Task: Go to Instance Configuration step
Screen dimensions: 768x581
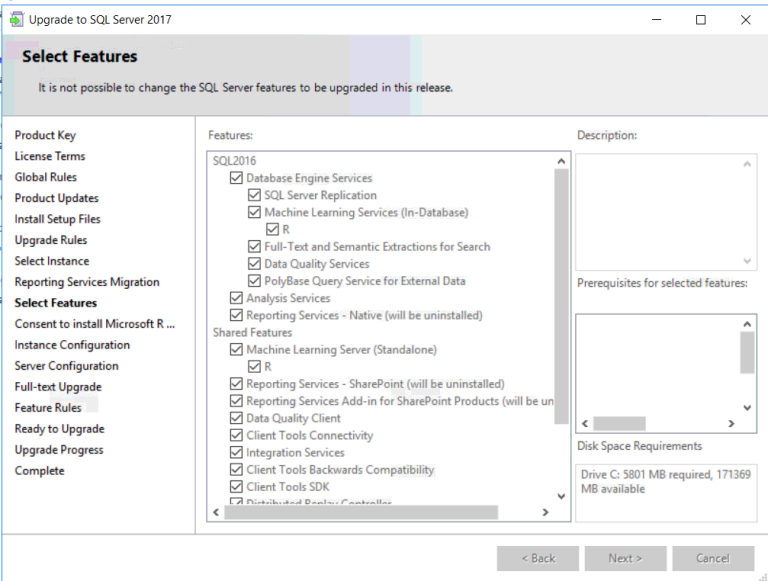Action: click(72, 345)
